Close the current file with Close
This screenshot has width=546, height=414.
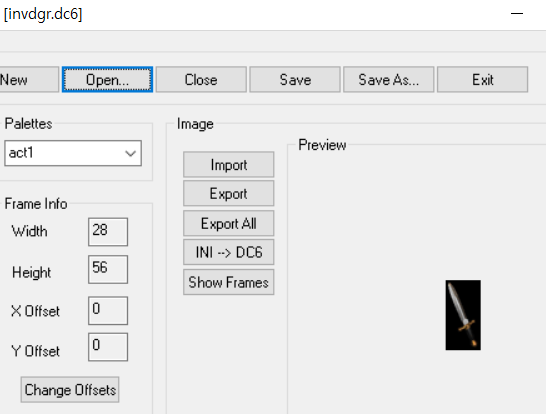(x=201, y=79)
